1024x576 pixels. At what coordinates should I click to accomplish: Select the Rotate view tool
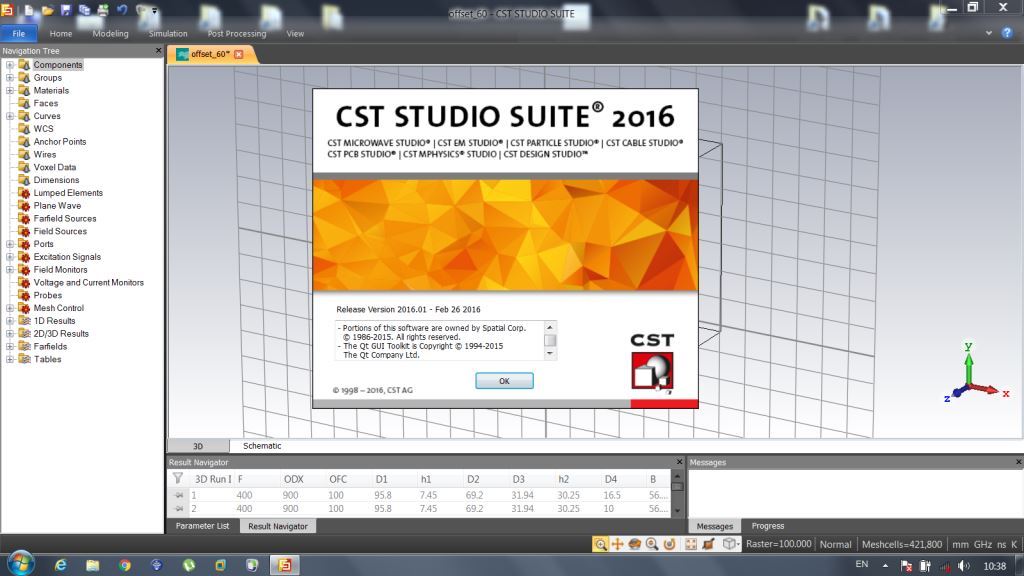click(x=634, y=544)
